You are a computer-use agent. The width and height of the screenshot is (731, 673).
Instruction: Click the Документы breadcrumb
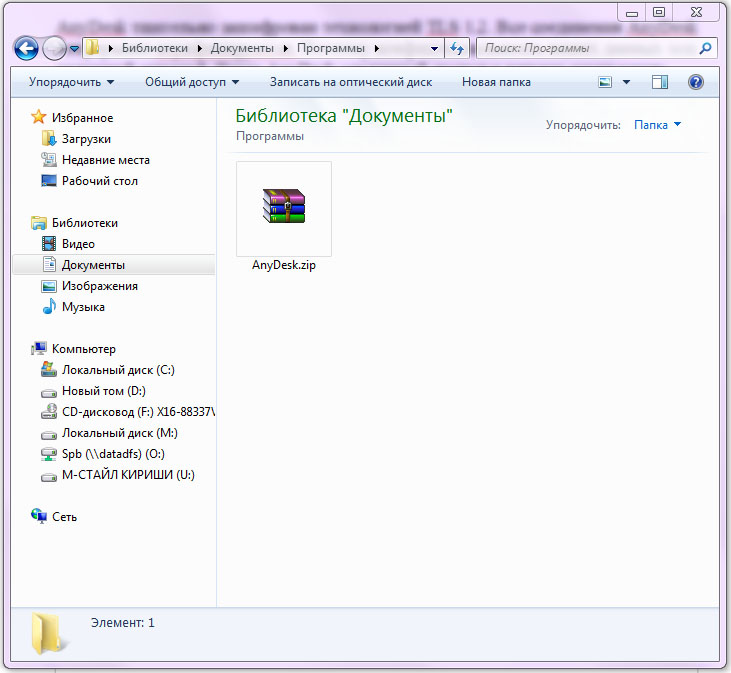click(242, 48)
